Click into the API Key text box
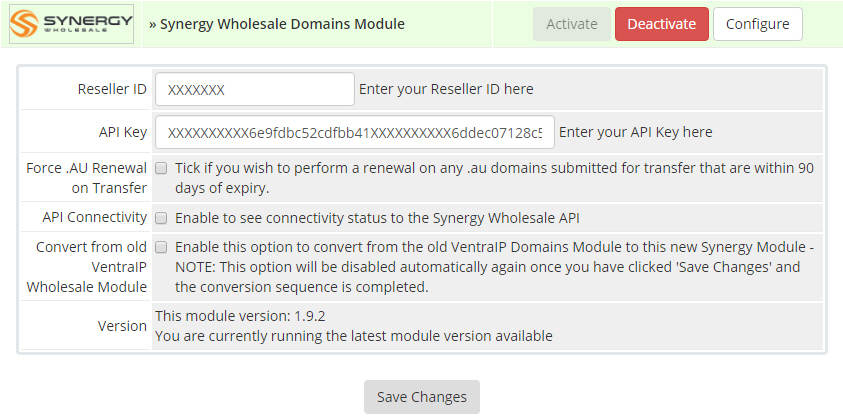843x419 pixels. pyautogui.click(x=354, y=132)
